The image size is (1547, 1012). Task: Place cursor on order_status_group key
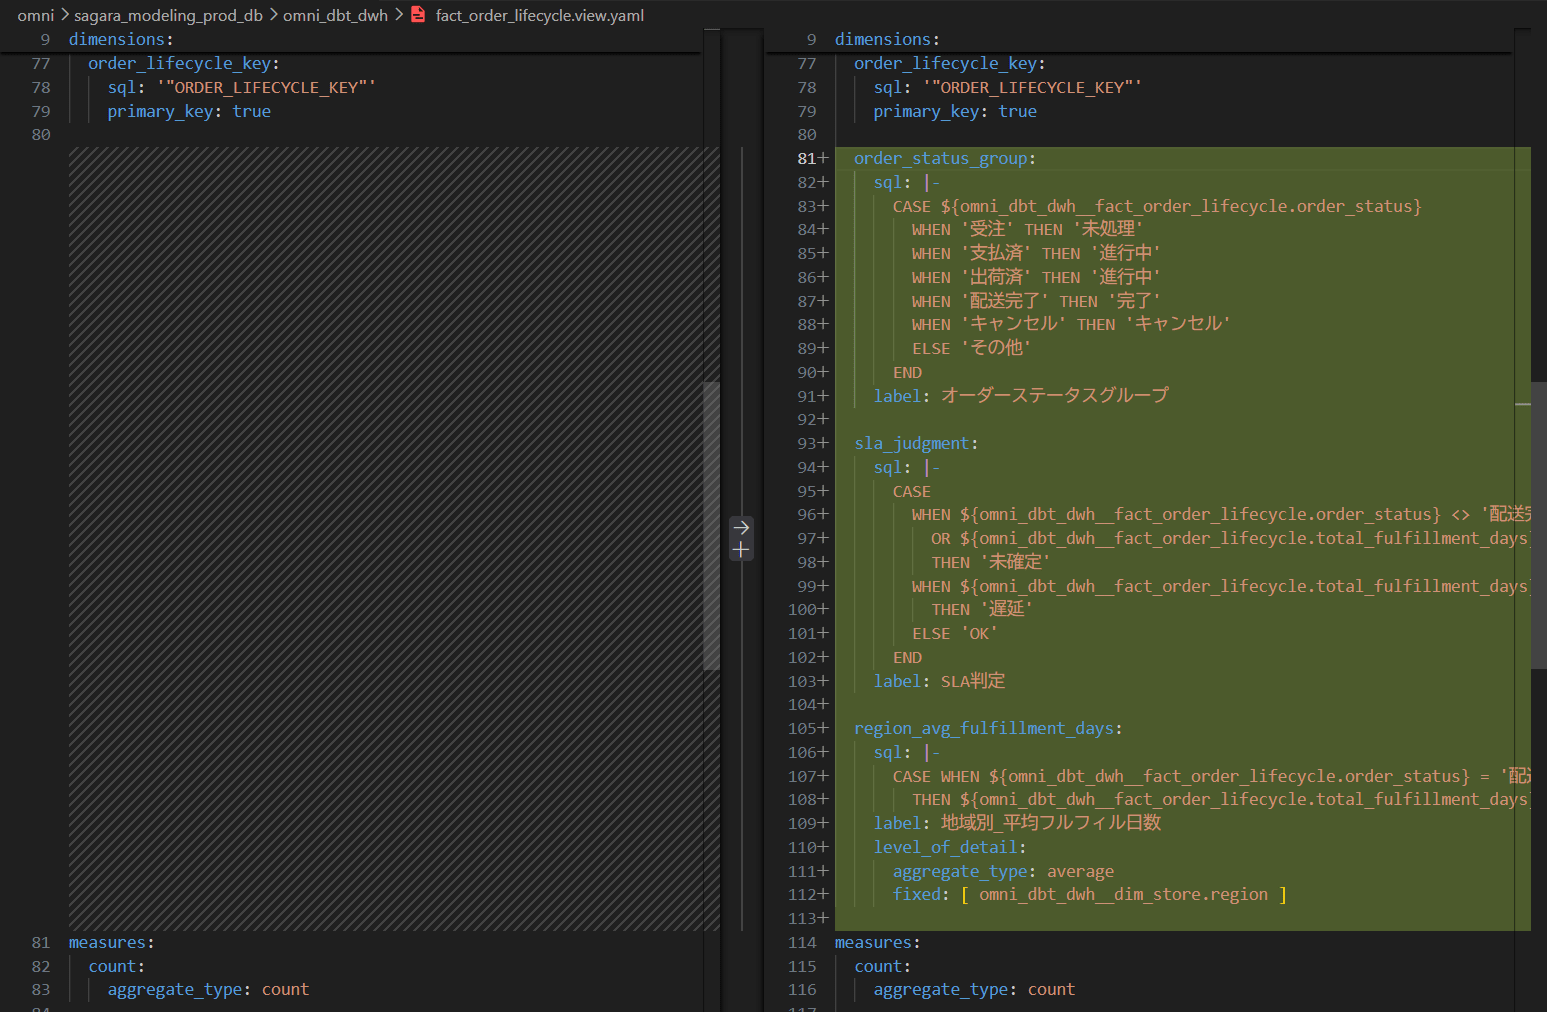pos(940,158)
